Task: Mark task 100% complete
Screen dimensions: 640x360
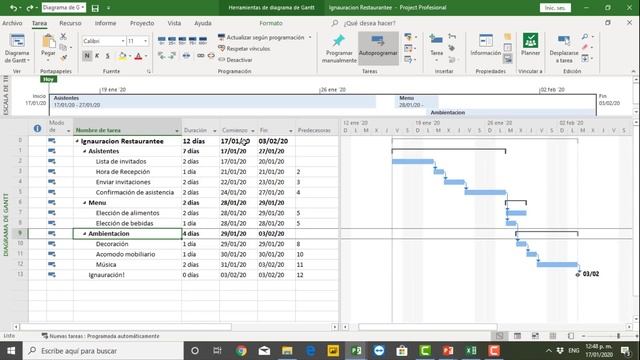Action: click(202, 40)
